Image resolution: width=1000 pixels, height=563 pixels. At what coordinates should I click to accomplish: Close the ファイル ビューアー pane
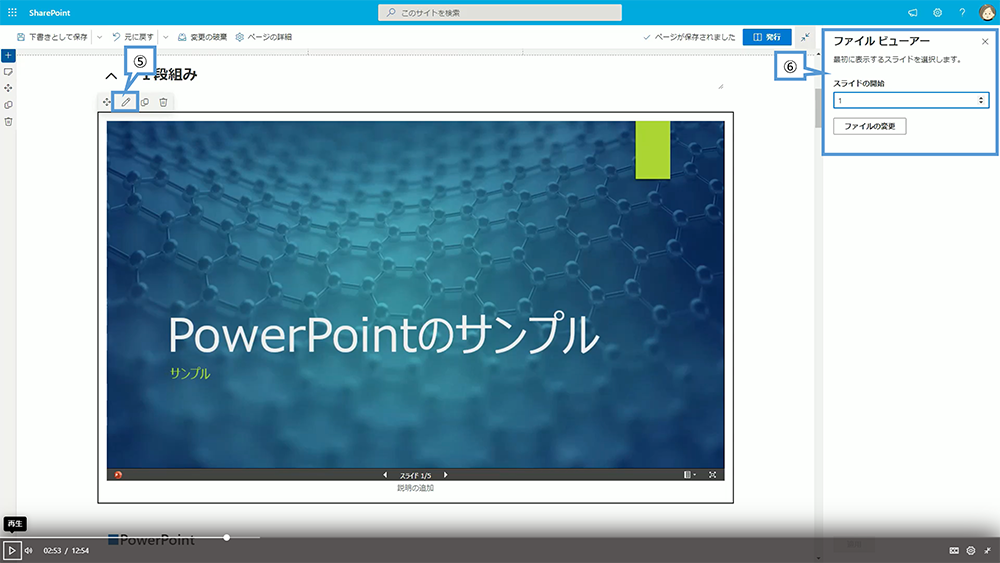click(x=985, y=41)
